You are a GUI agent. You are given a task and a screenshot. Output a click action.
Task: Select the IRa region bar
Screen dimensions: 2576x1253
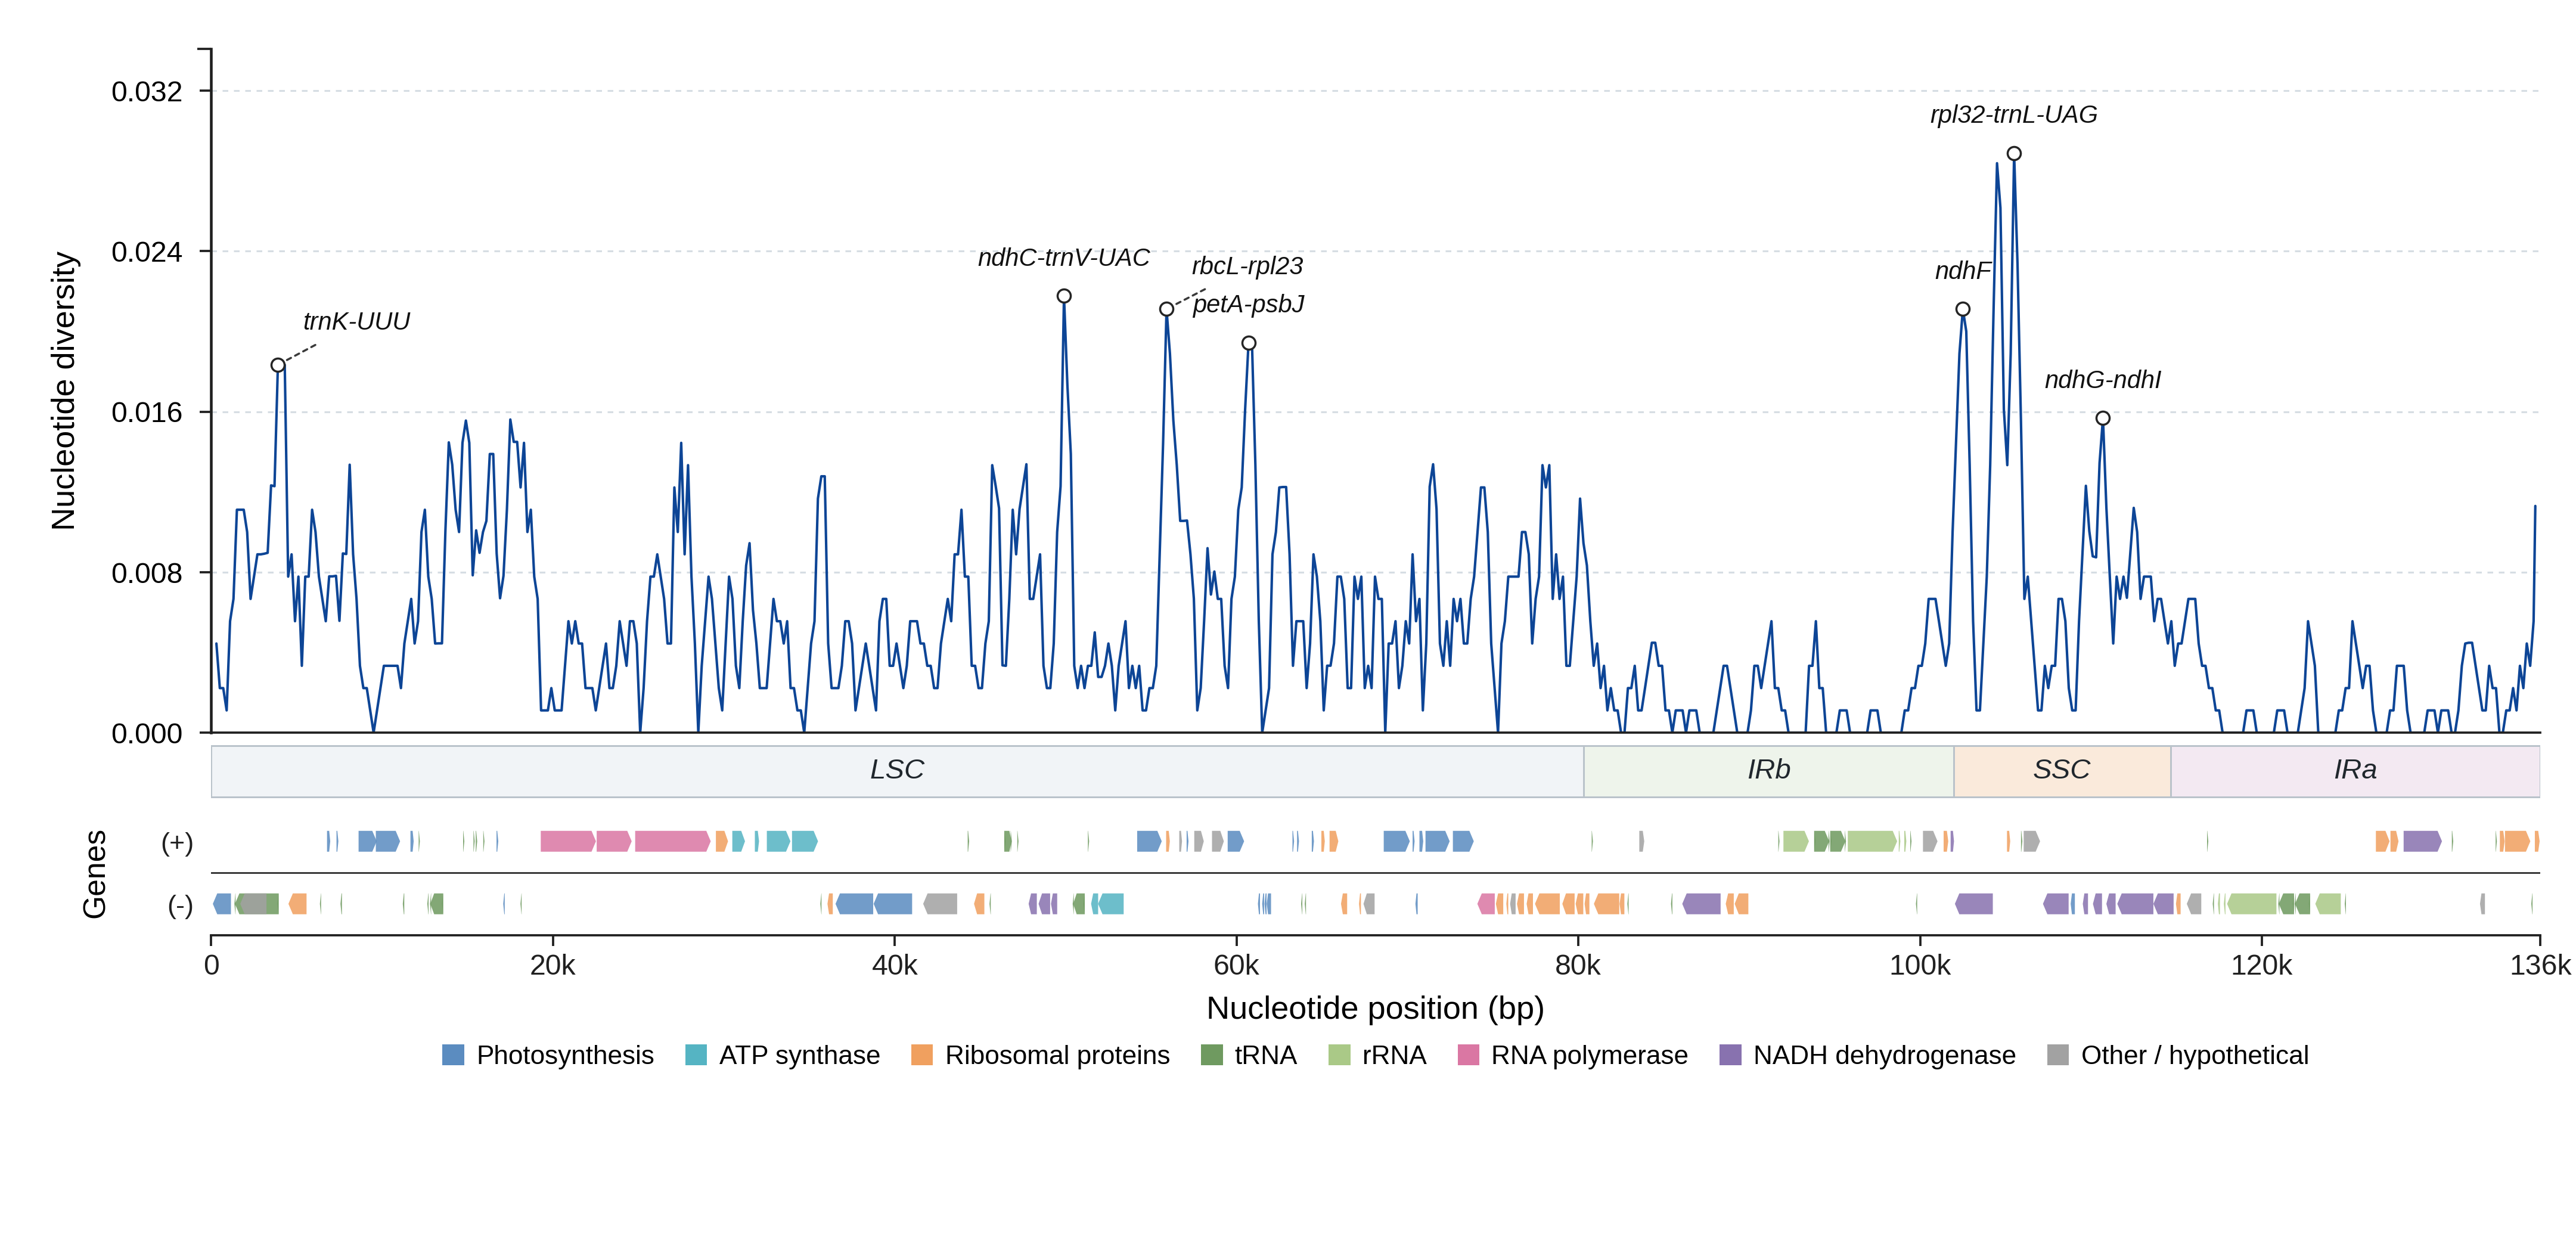point(2355,771)
